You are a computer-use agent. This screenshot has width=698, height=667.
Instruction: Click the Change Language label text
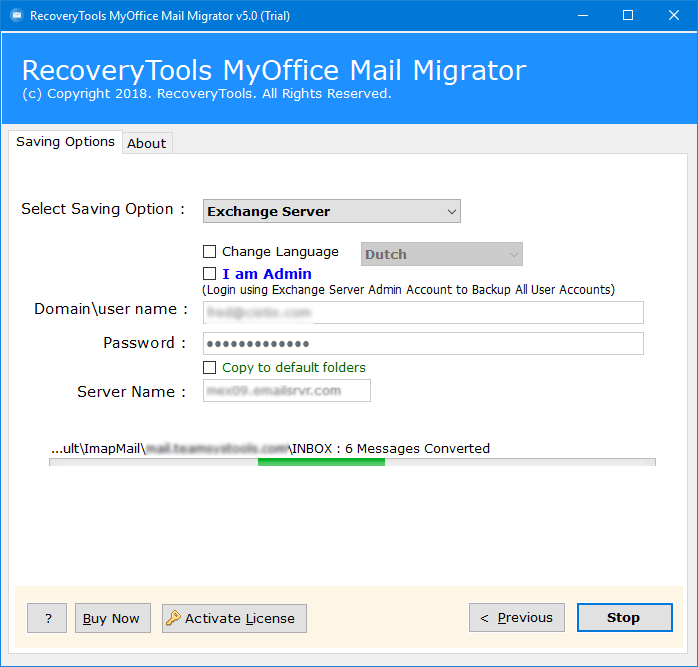(x=280, y=252)
